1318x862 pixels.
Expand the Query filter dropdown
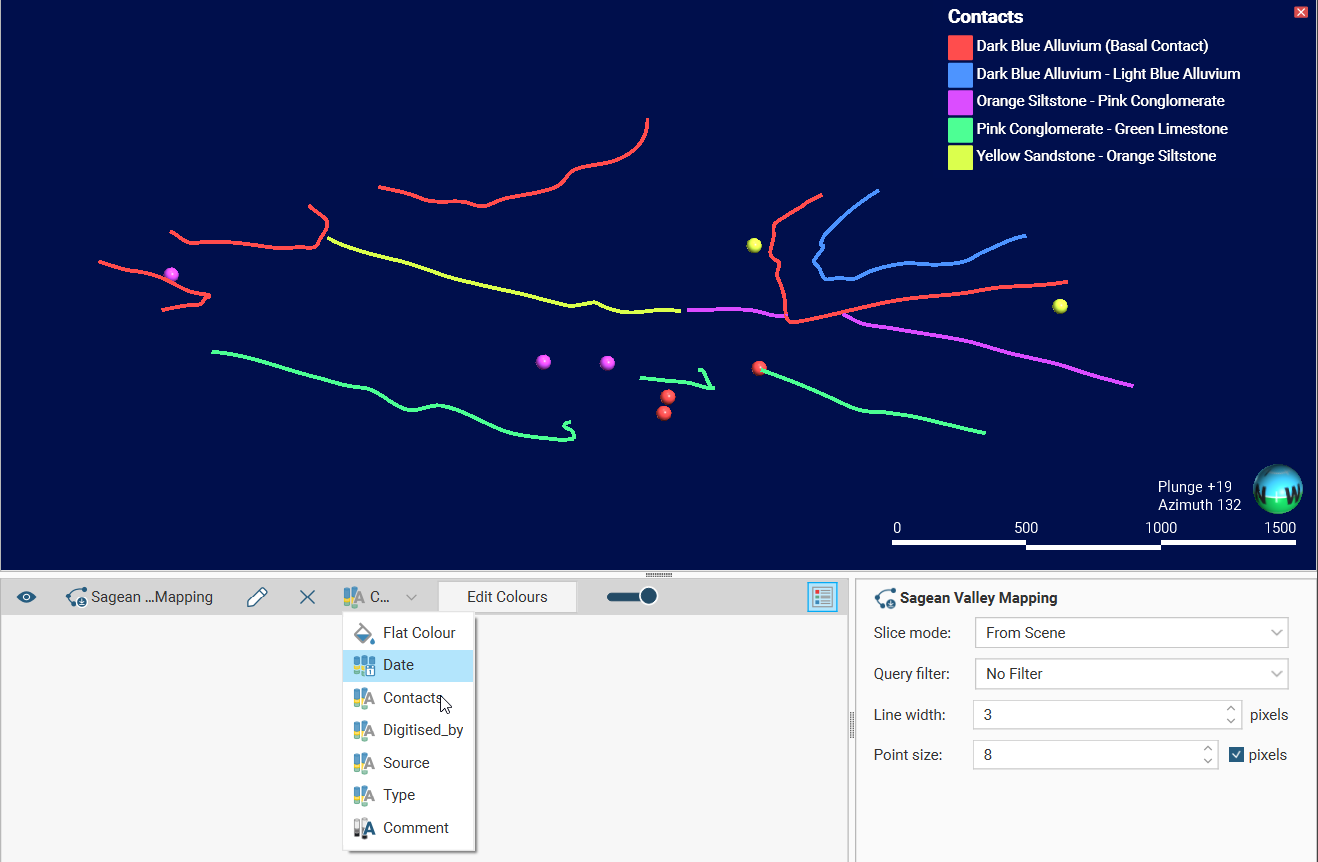(x=1130, y=674)
